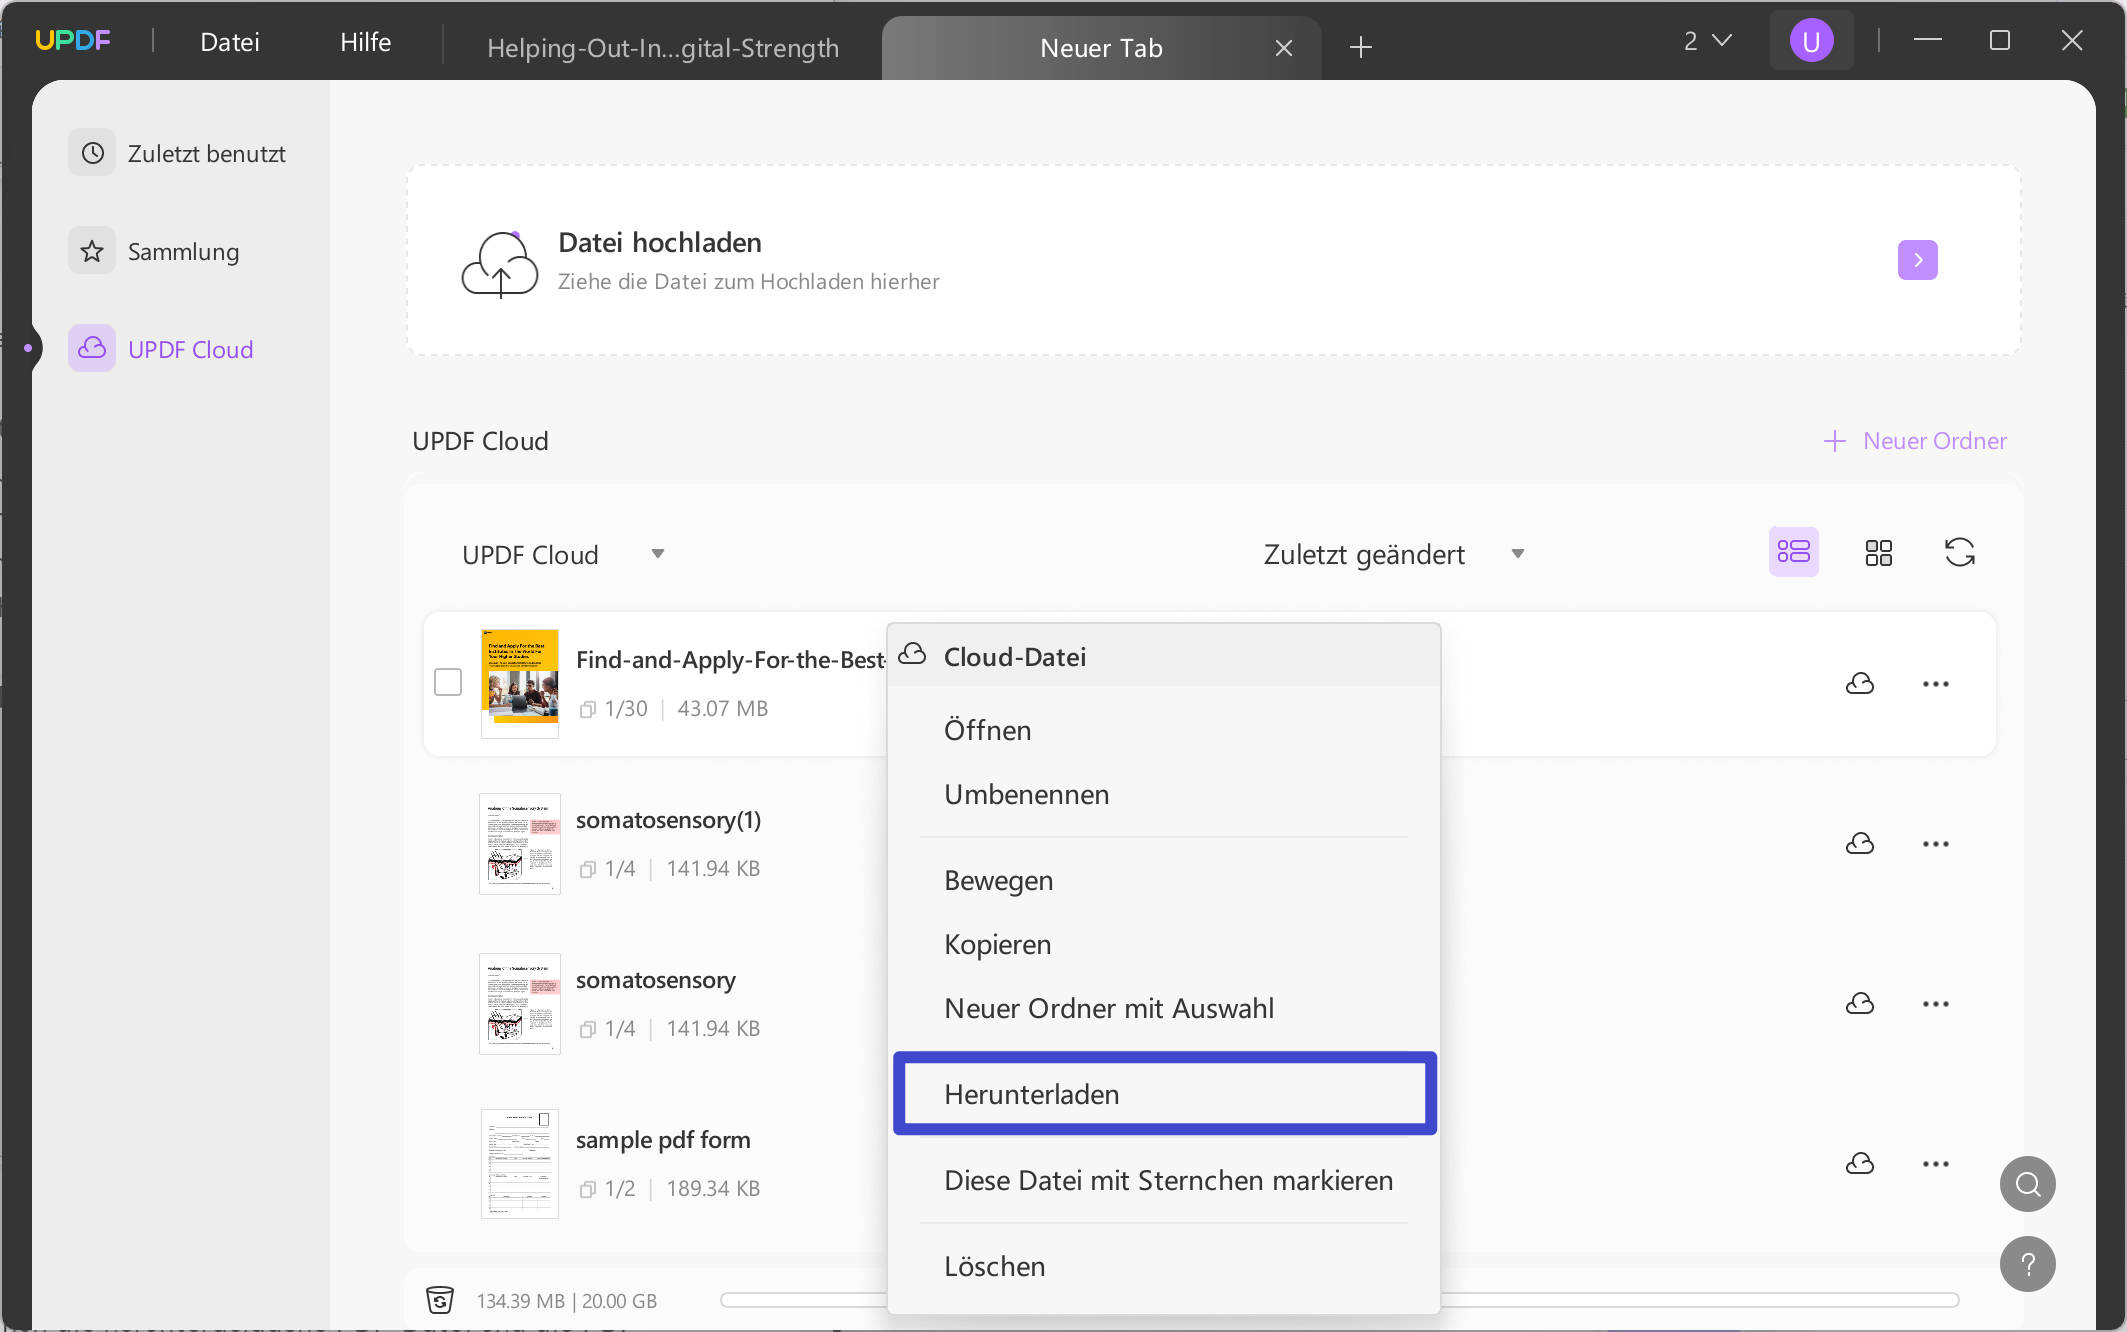
Task: Expand the open windows count dropdown
Action: (x=1707, y=42)
